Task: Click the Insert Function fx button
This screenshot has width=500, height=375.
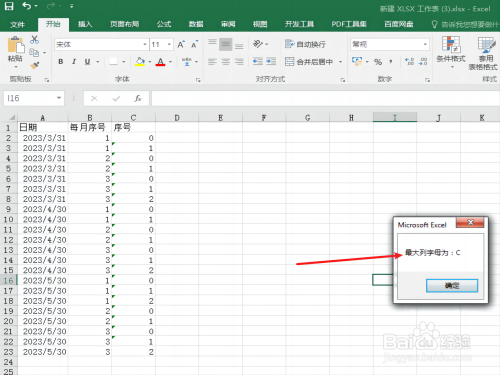Action: (138, 98)
